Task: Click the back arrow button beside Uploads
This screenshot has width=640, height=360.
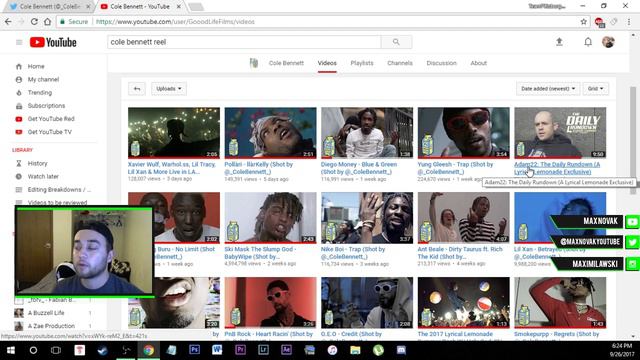Action: pyautogui.click(x=137, y=89)
